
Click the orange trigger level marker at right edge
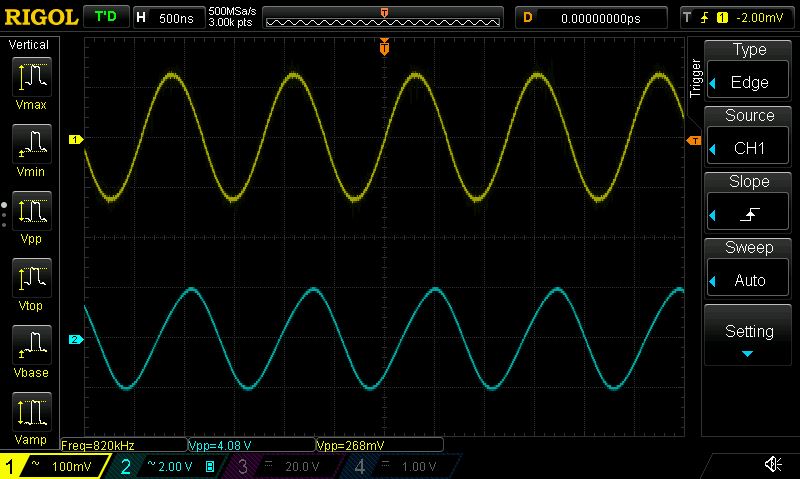694,140
